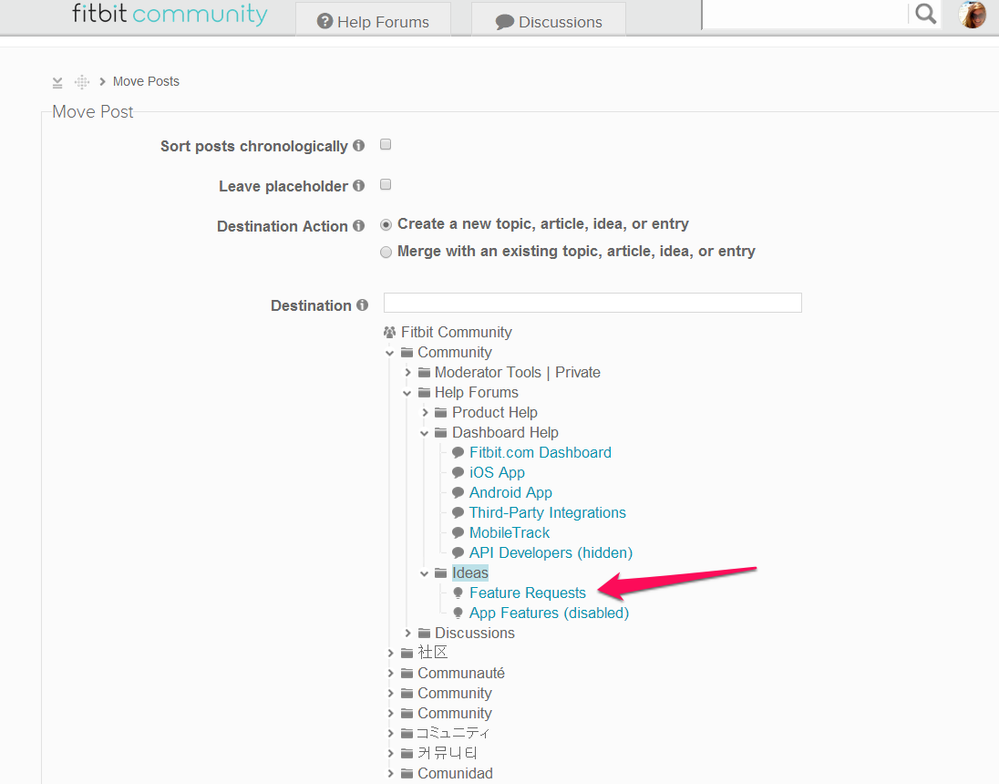Click the collapse breadcrumb arrow icon
The image size is (999, 784).
[57, 82]
